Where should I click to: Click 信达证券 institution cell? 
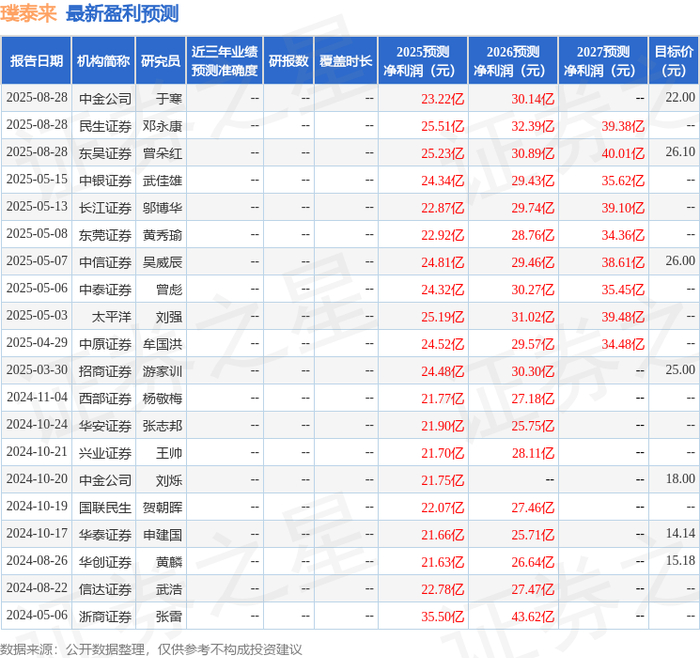105,589
